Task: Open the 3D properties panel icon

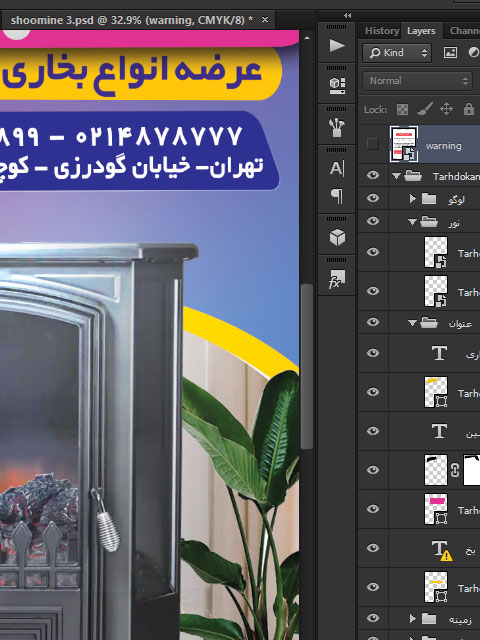Action: (337, 86)
